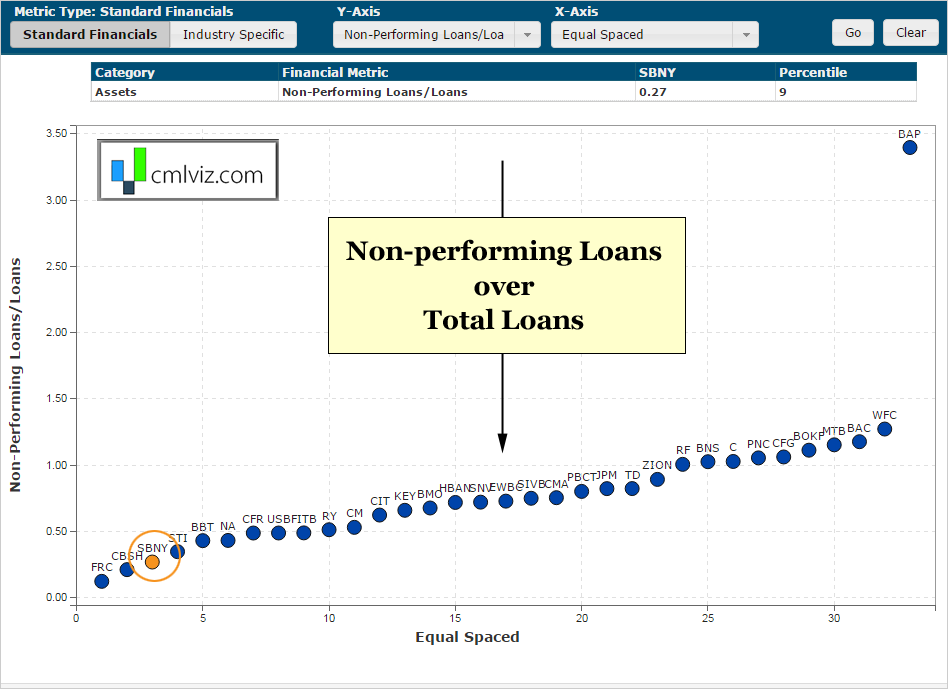The image size is (948, 689).
Task: Click the PNC data point
Action: 758,458
